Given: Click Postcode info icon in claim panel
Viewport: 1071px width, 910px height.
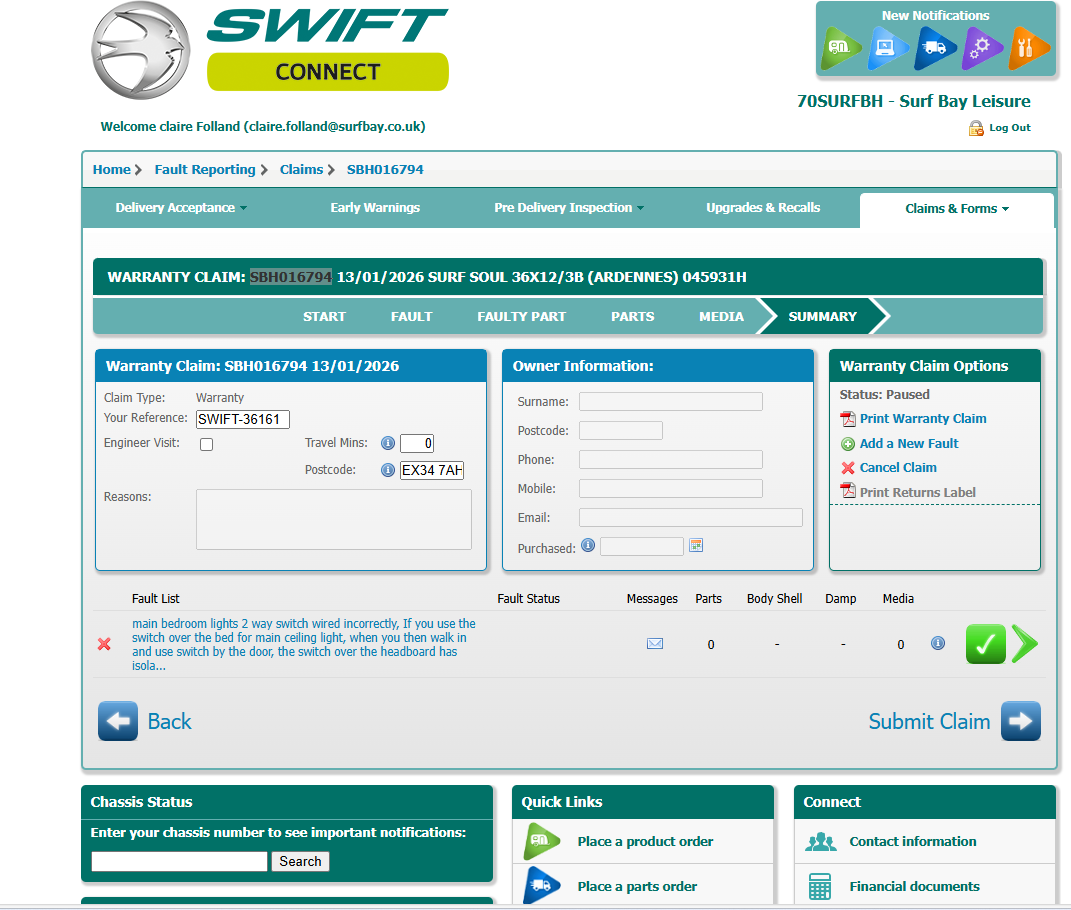Looking at the screenshot, I should tap(387, 470).
